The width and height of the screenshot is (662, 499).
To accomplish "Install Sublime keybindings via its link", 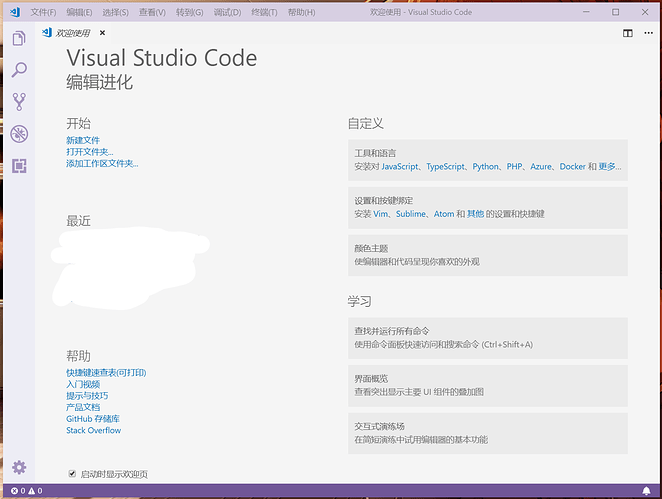I will (x=411, y=214).
